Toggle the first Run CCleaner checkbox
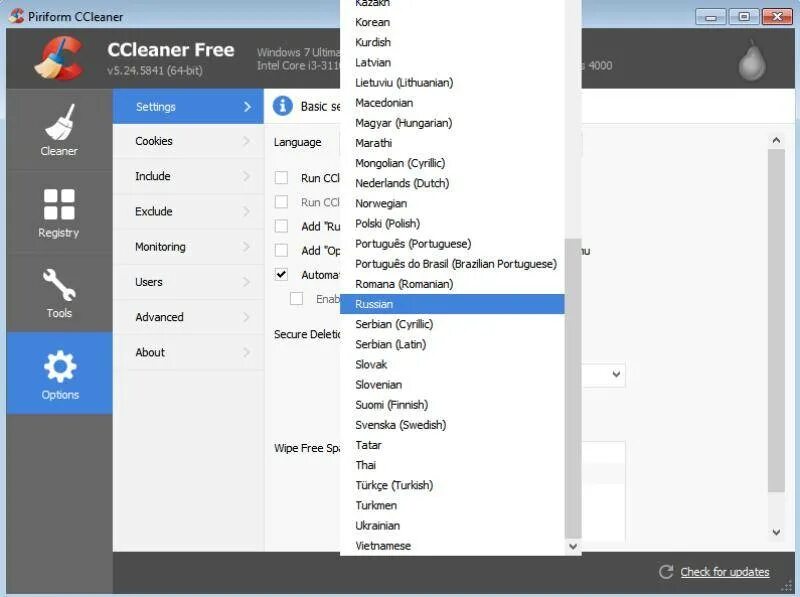The width and height of the screenshot is (800, 597). pyautogui.click(x=281, y=178)
